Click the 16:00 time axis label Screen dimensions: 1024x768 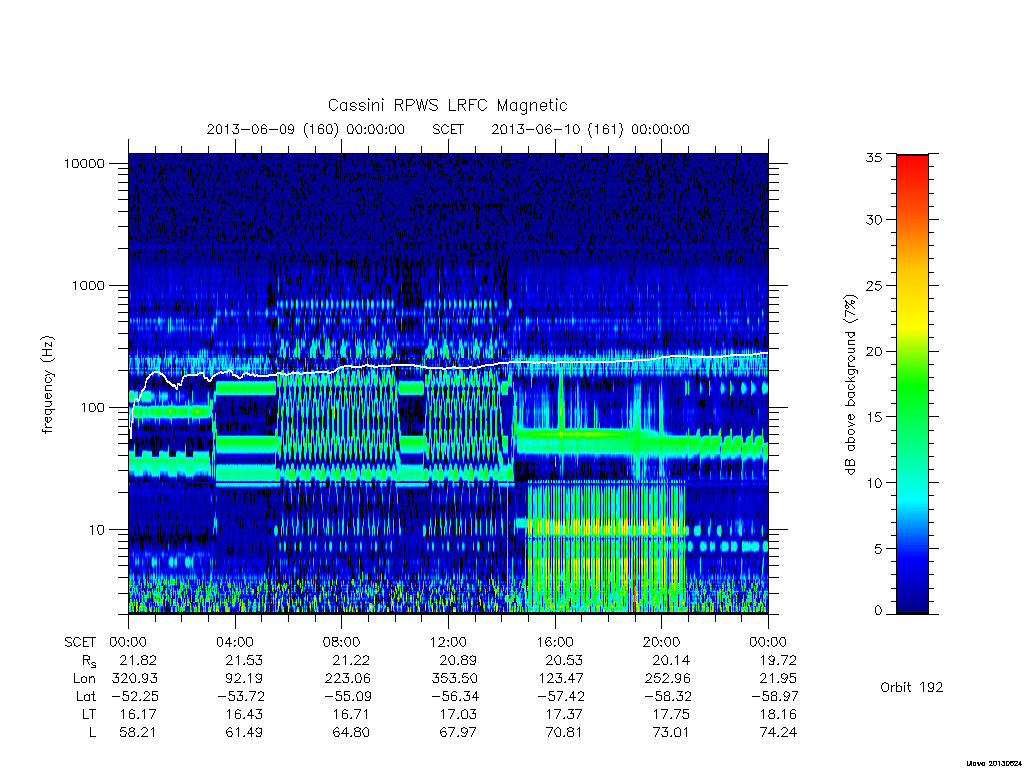[x=555, y=642]
